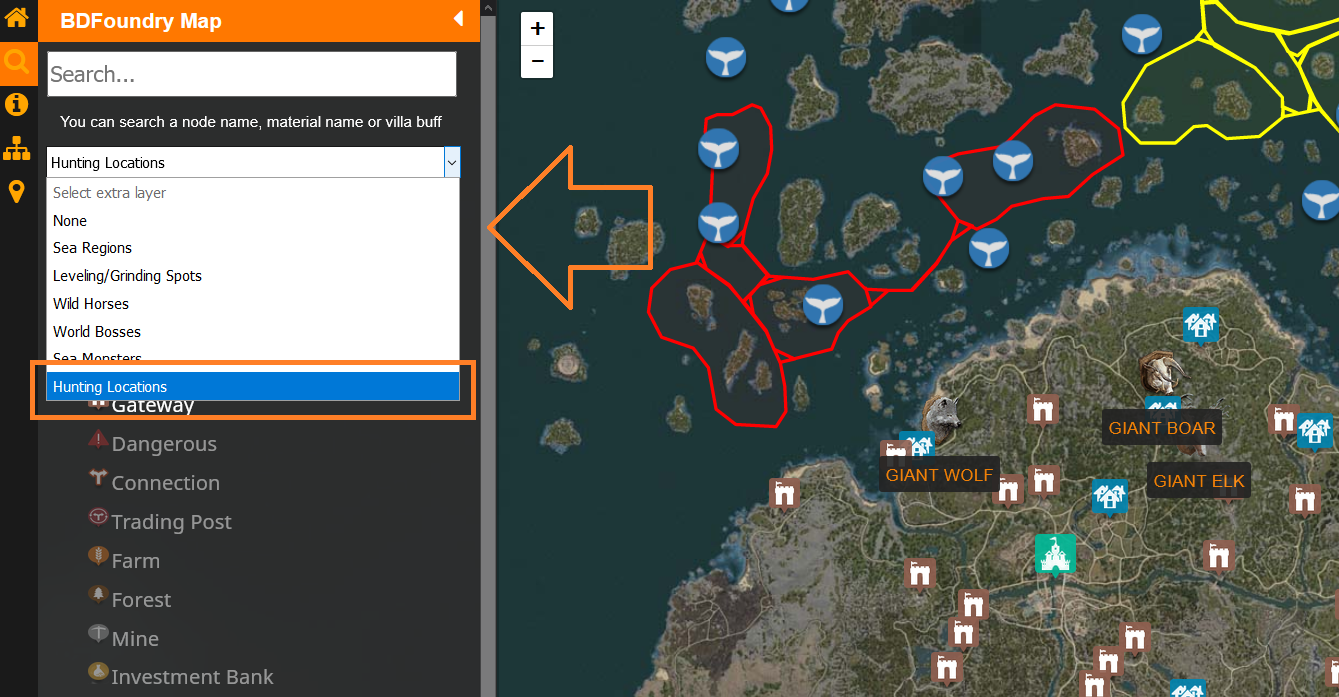Select the teal castle city marker
Viewport: 1339px width, 697px height.
1054,554
